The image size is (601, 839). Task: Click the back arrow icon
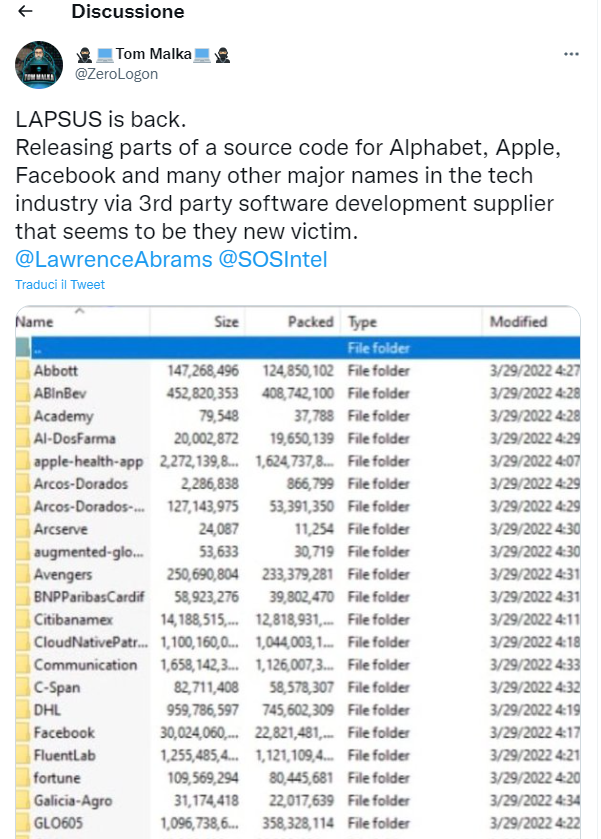[26, 12]
